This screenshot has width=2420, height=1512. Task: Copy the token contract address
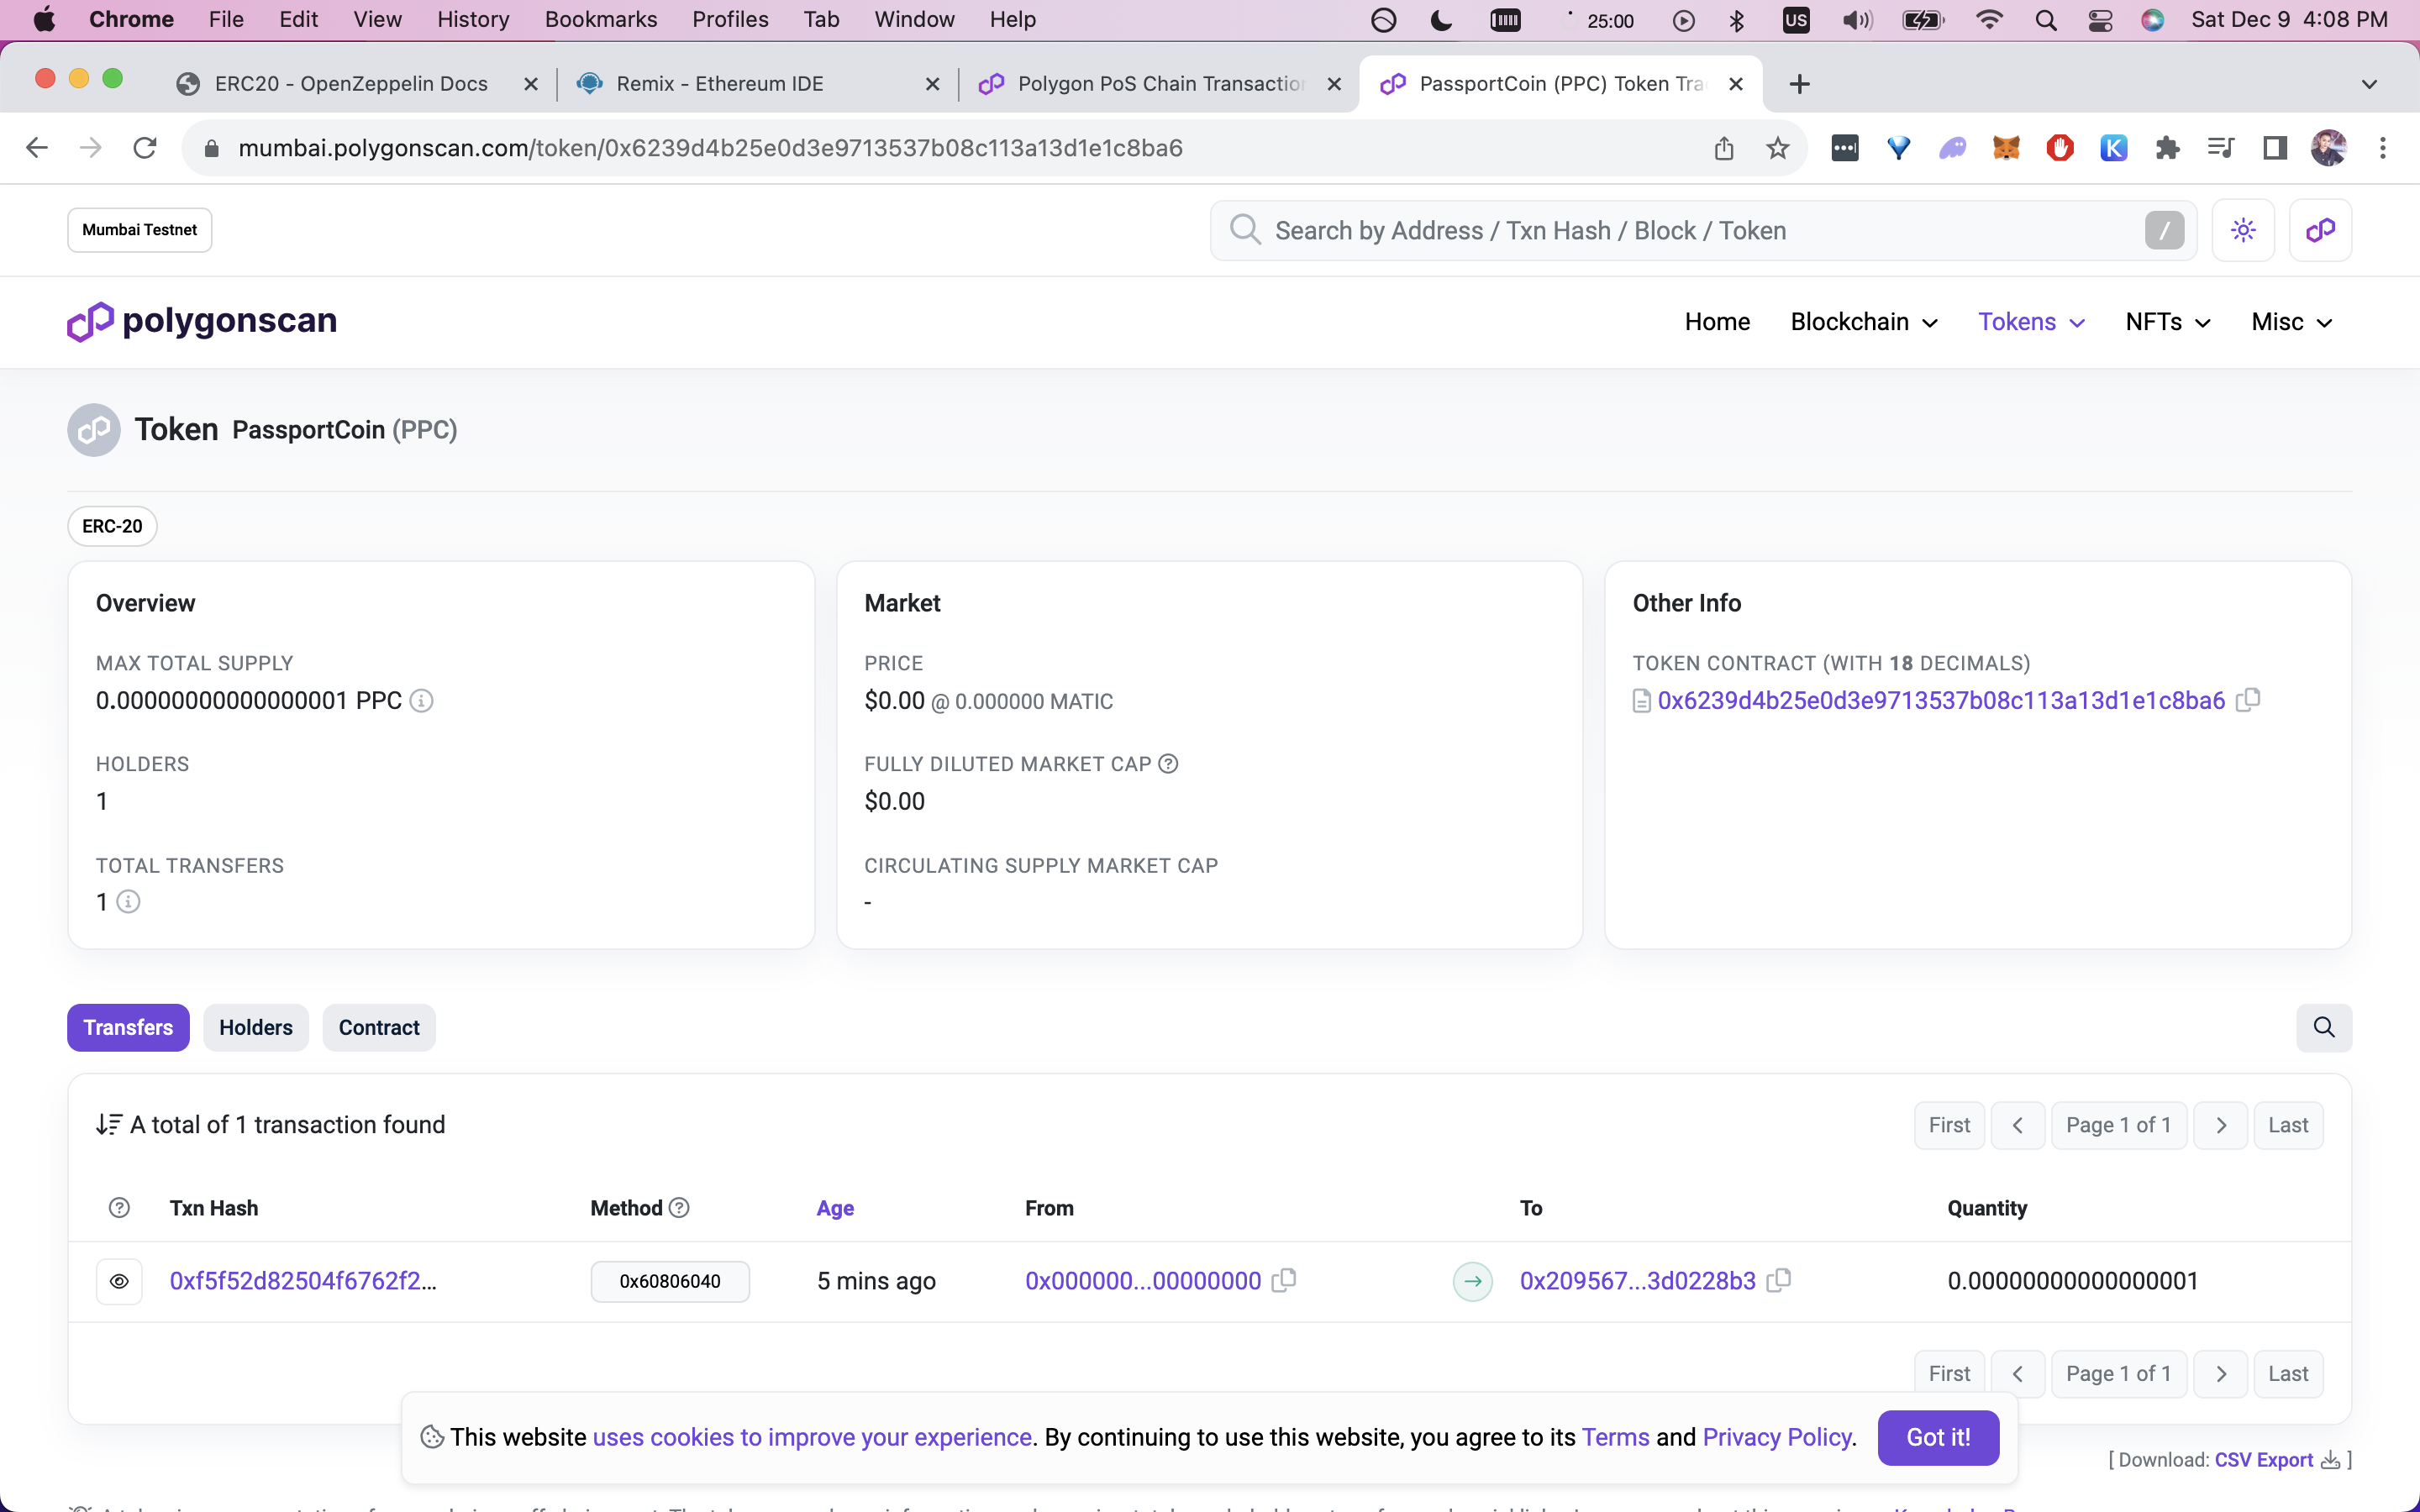click(2248, 700)
